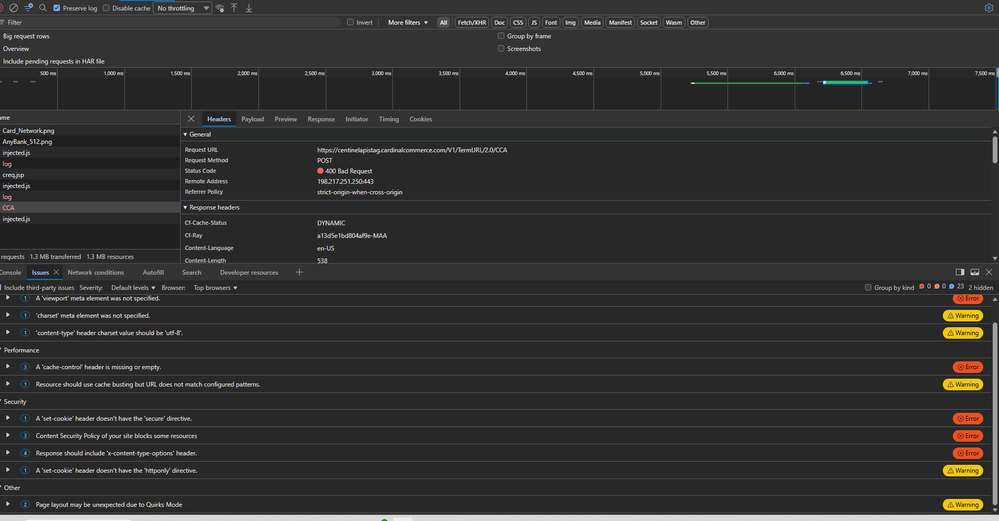Image resolution: width=999 pixels, height=521 pixels.
Task: Enable the Disable cache checkbox
Action: point(106,8)
